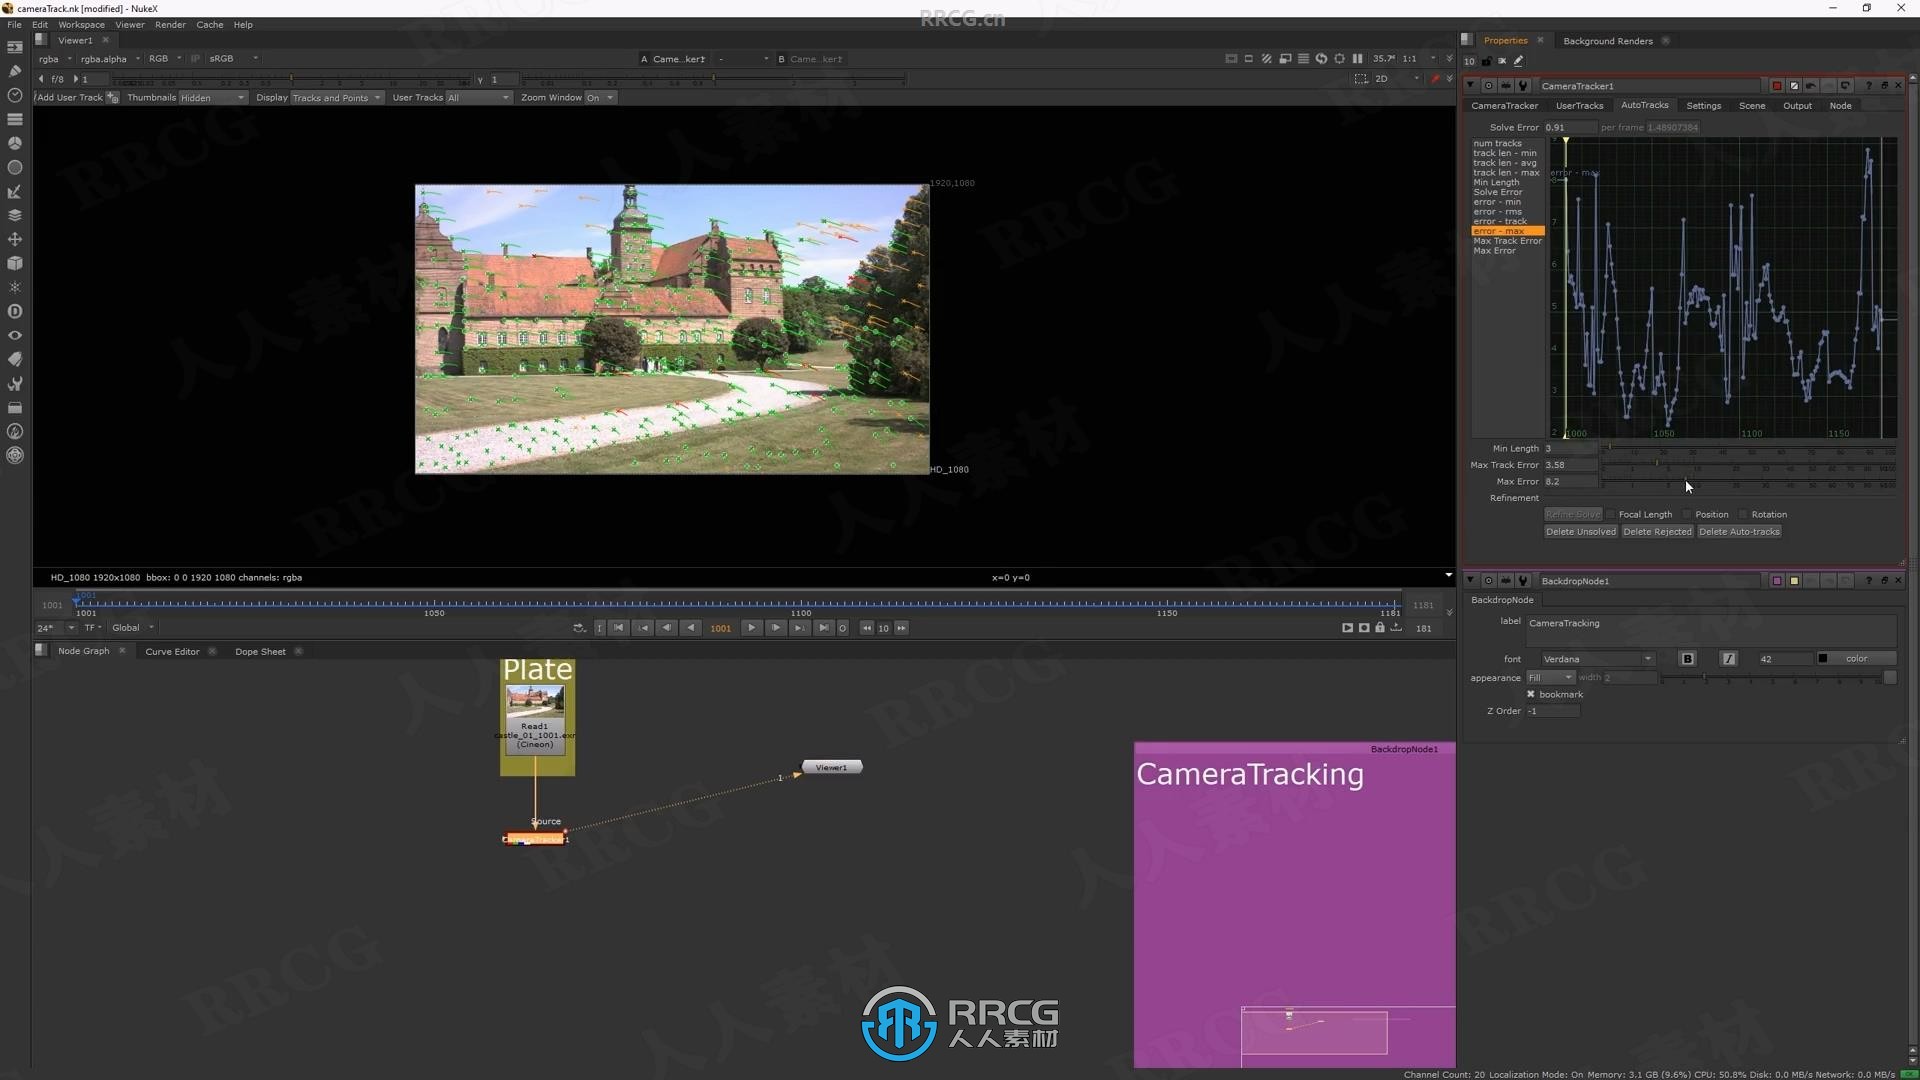This screenshot has width=1920, height=1080.
Task: Toggle italic font for backdrop label
Action: [1729, 659]
